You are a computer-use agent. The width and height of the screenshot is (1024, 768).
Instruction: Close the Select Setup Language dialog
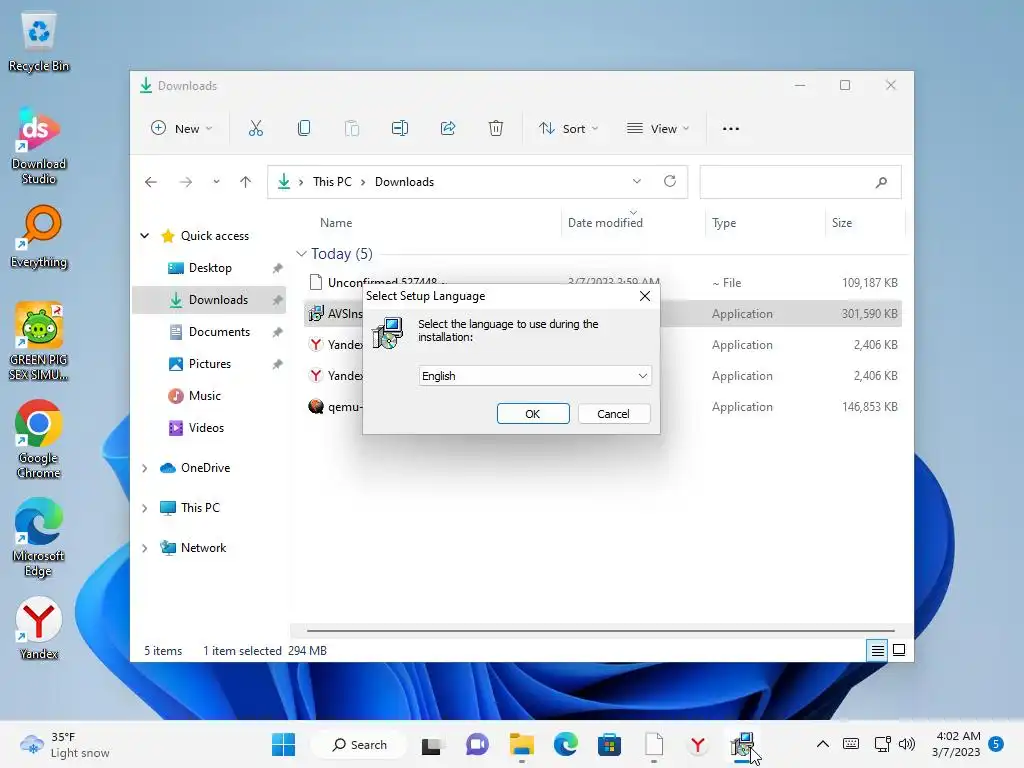point(645,296)
